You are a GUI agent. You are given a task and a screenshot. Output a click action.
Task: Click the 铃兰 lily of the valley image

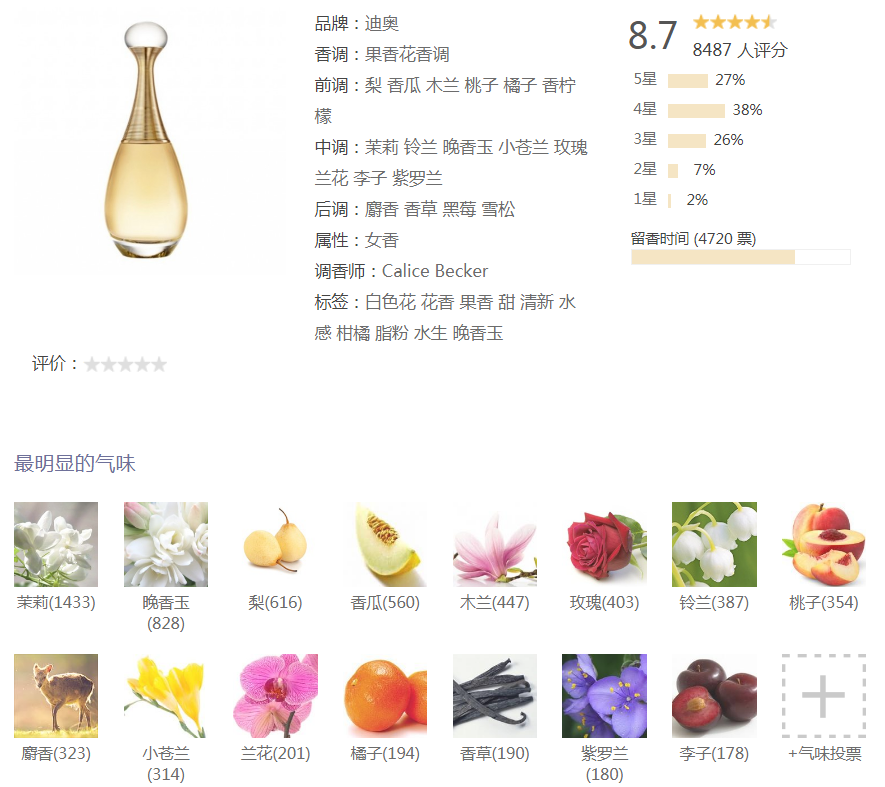point(714,544)
